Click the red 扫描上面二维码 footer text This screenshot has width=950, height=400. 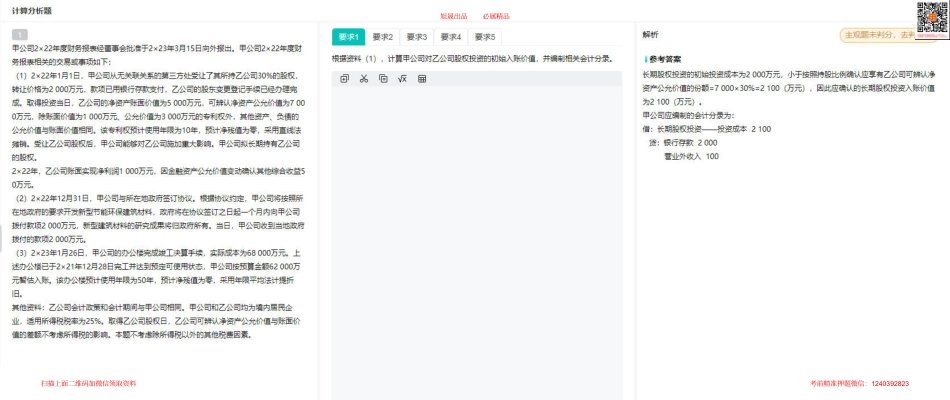(88, 383)
